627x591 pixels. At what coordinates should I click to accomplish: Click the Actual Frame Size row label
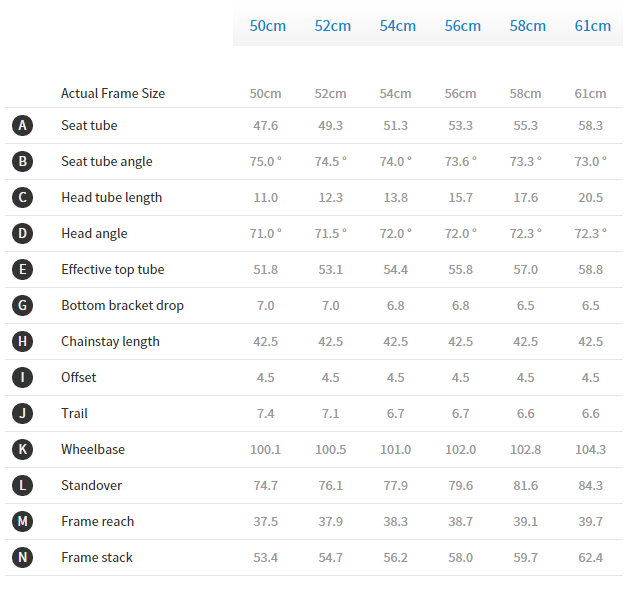click(x=113, y=94)
